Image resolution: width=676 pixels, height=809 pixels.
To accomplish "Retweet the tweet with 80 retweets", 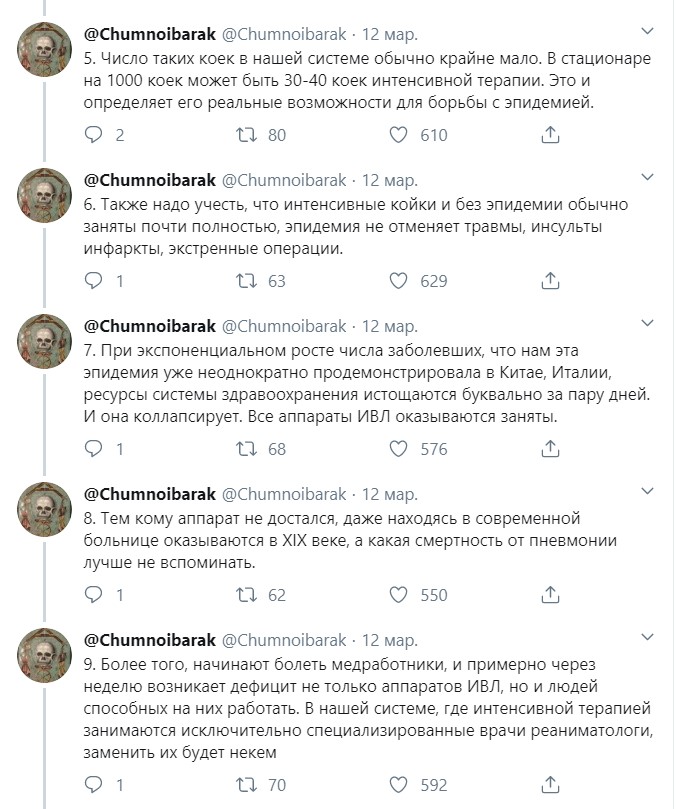I will point(246,135).
